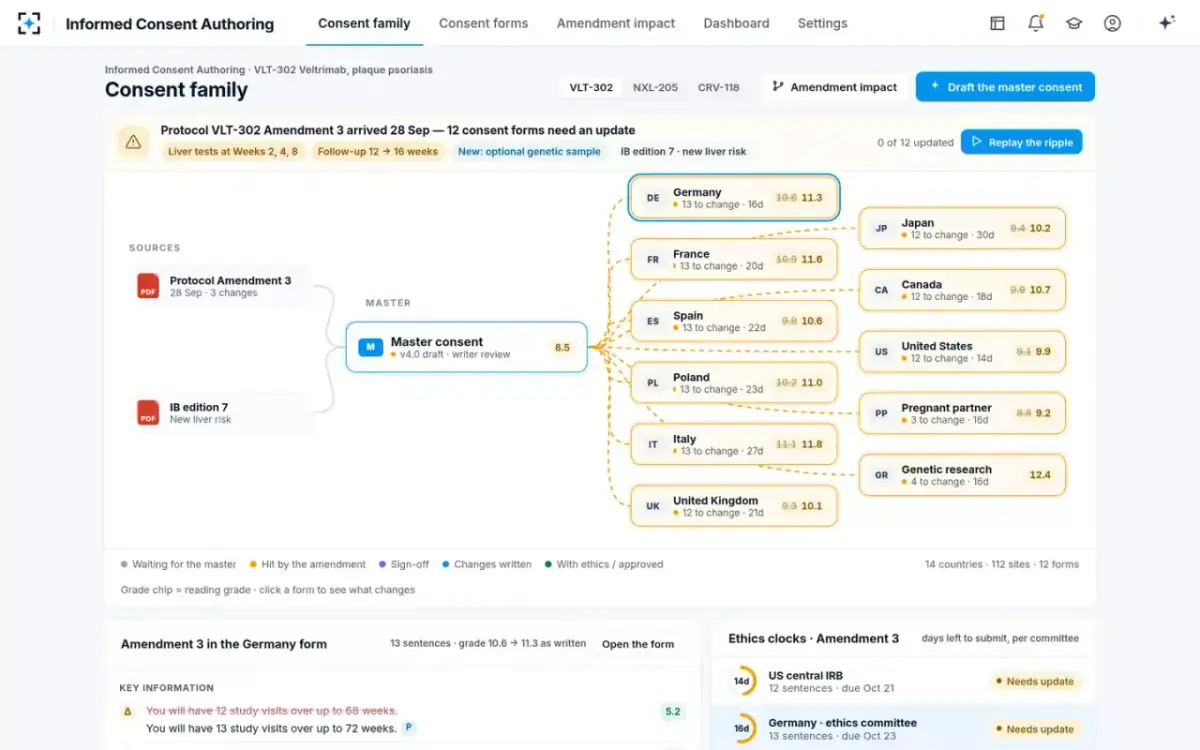The height and width of the screenshot is (750, 1200).
Task: Click the Master consent M badge
Action: coord(370,347)
